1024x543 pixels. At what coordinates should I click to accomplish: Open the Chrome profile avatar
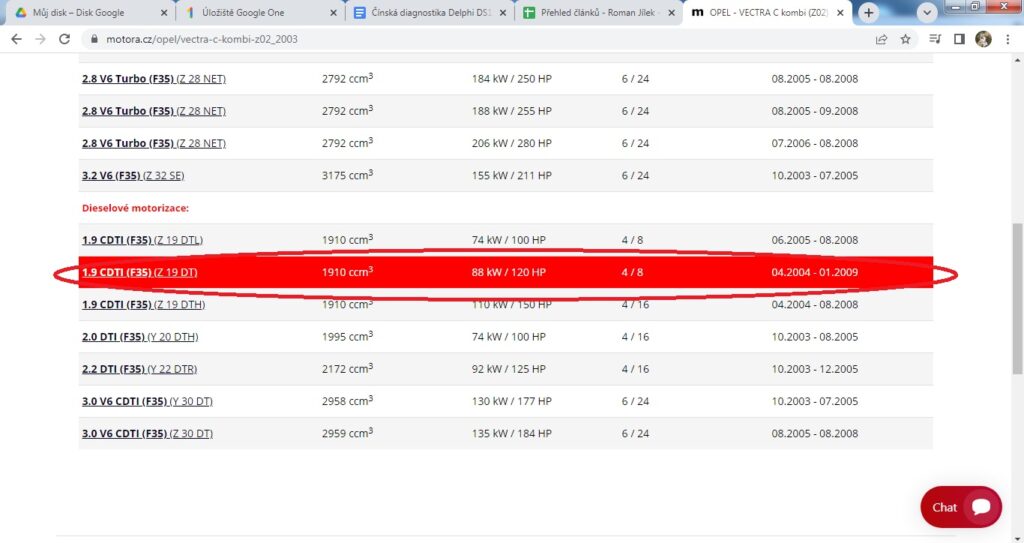pyautogui.click(x=983, y=39)
